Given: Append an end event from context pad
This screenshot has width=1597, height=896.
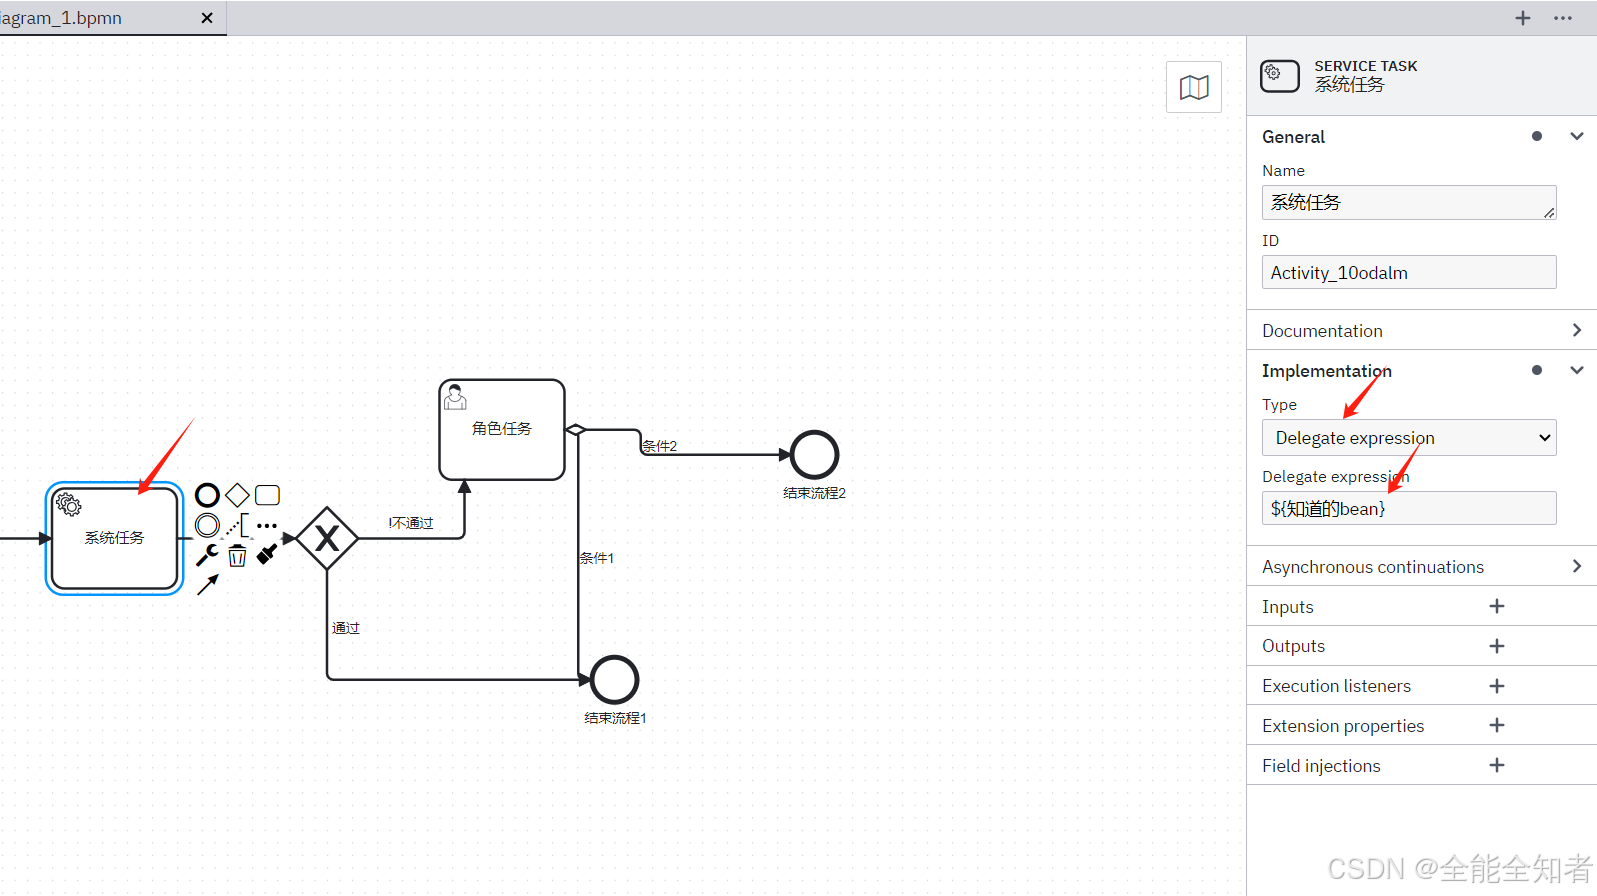Looking at the screenshot, I should tap(207, 495).
